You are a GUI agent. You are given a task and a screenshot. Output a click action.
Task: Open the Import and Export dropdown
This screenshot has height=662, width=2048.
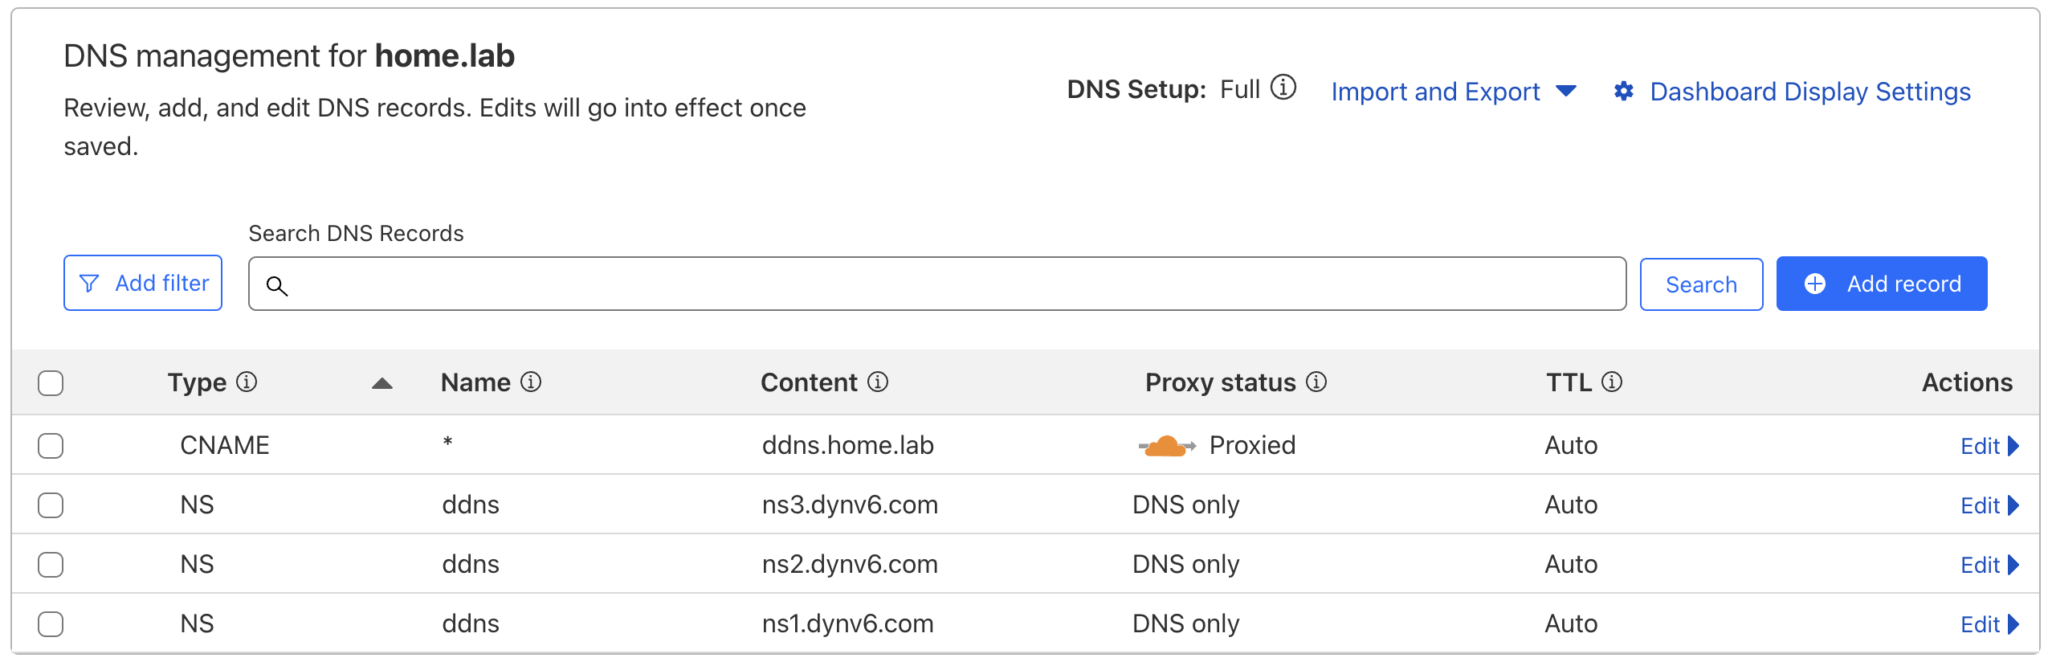pos(1452,91)
